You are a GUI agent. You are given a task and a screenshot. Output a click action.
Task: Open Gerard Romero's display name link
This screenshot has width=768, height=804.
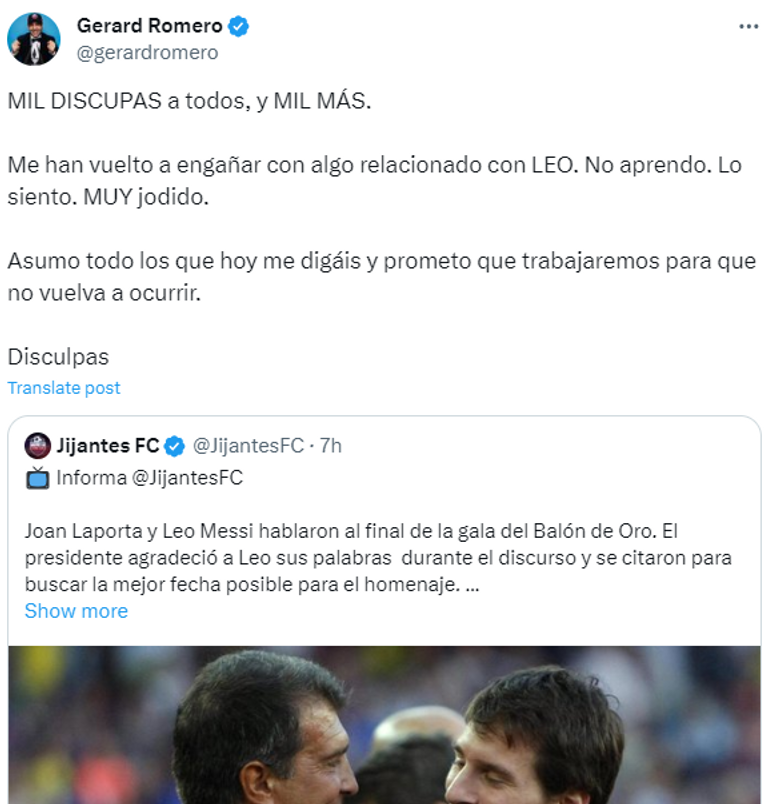pyautogui.click(x=150, y=27)
